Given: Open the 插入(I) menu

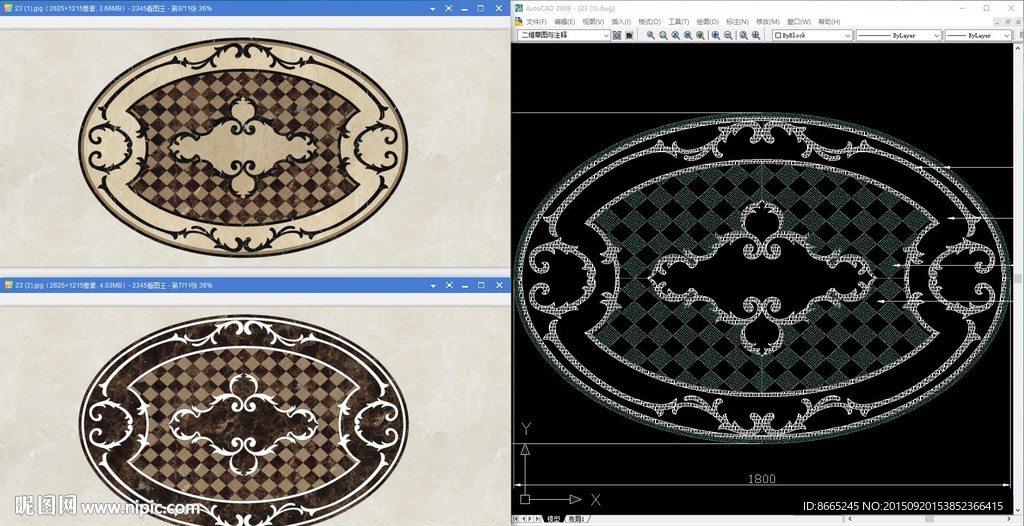Looking at the screenshot, I should 621,22.
